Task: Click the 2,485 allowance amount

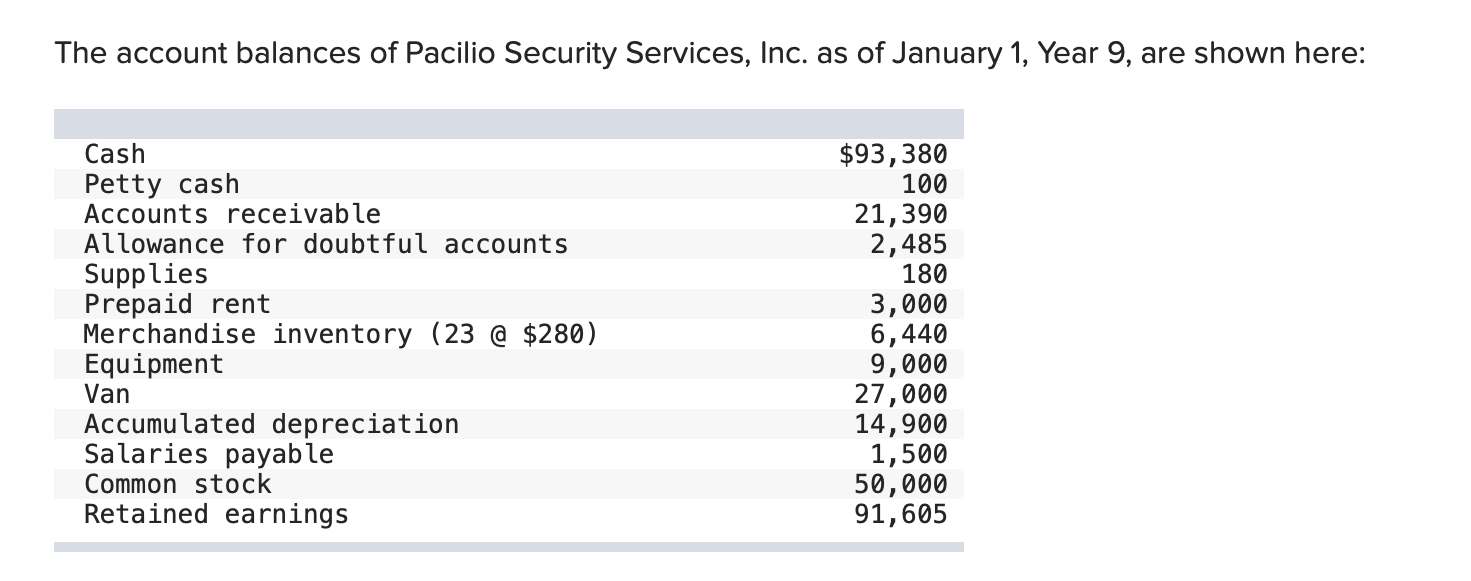Action: [x=908, y=244]
